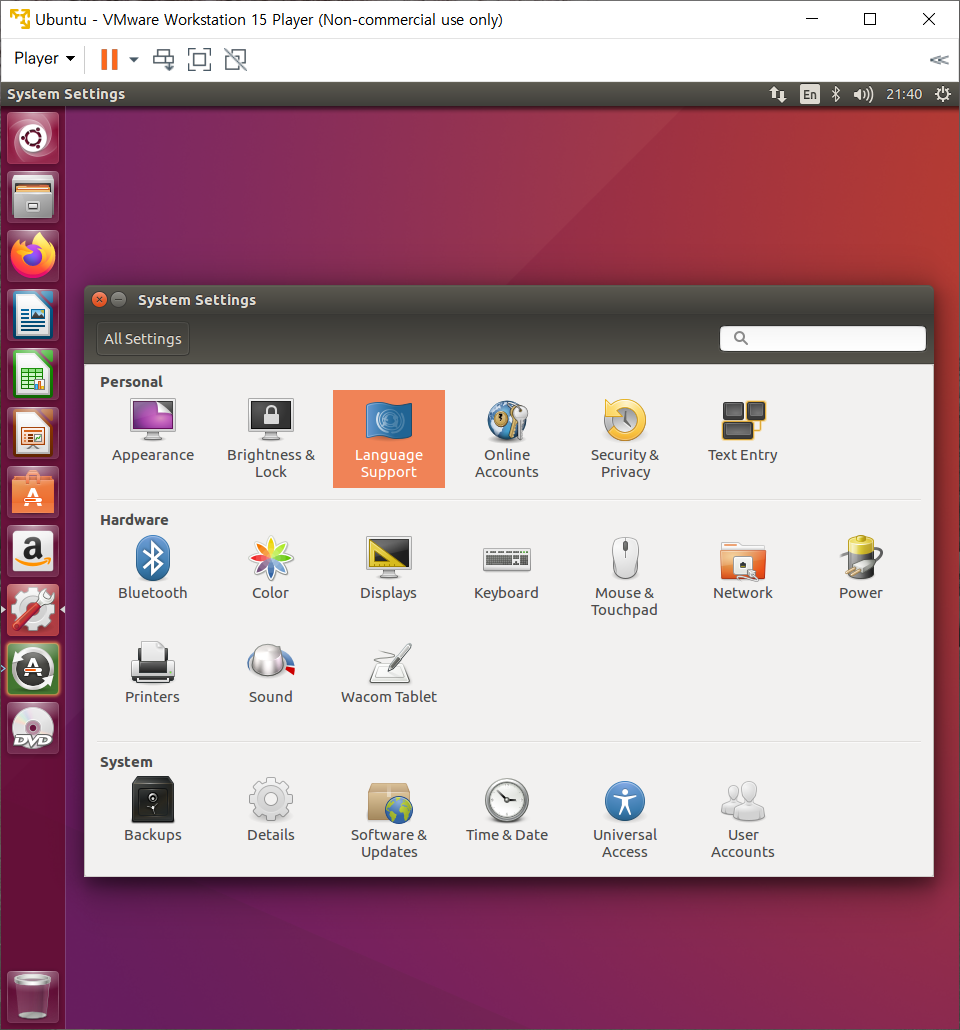Open Text Entry settings
This screenshot has width=960, height=1030.
(743, 431)
